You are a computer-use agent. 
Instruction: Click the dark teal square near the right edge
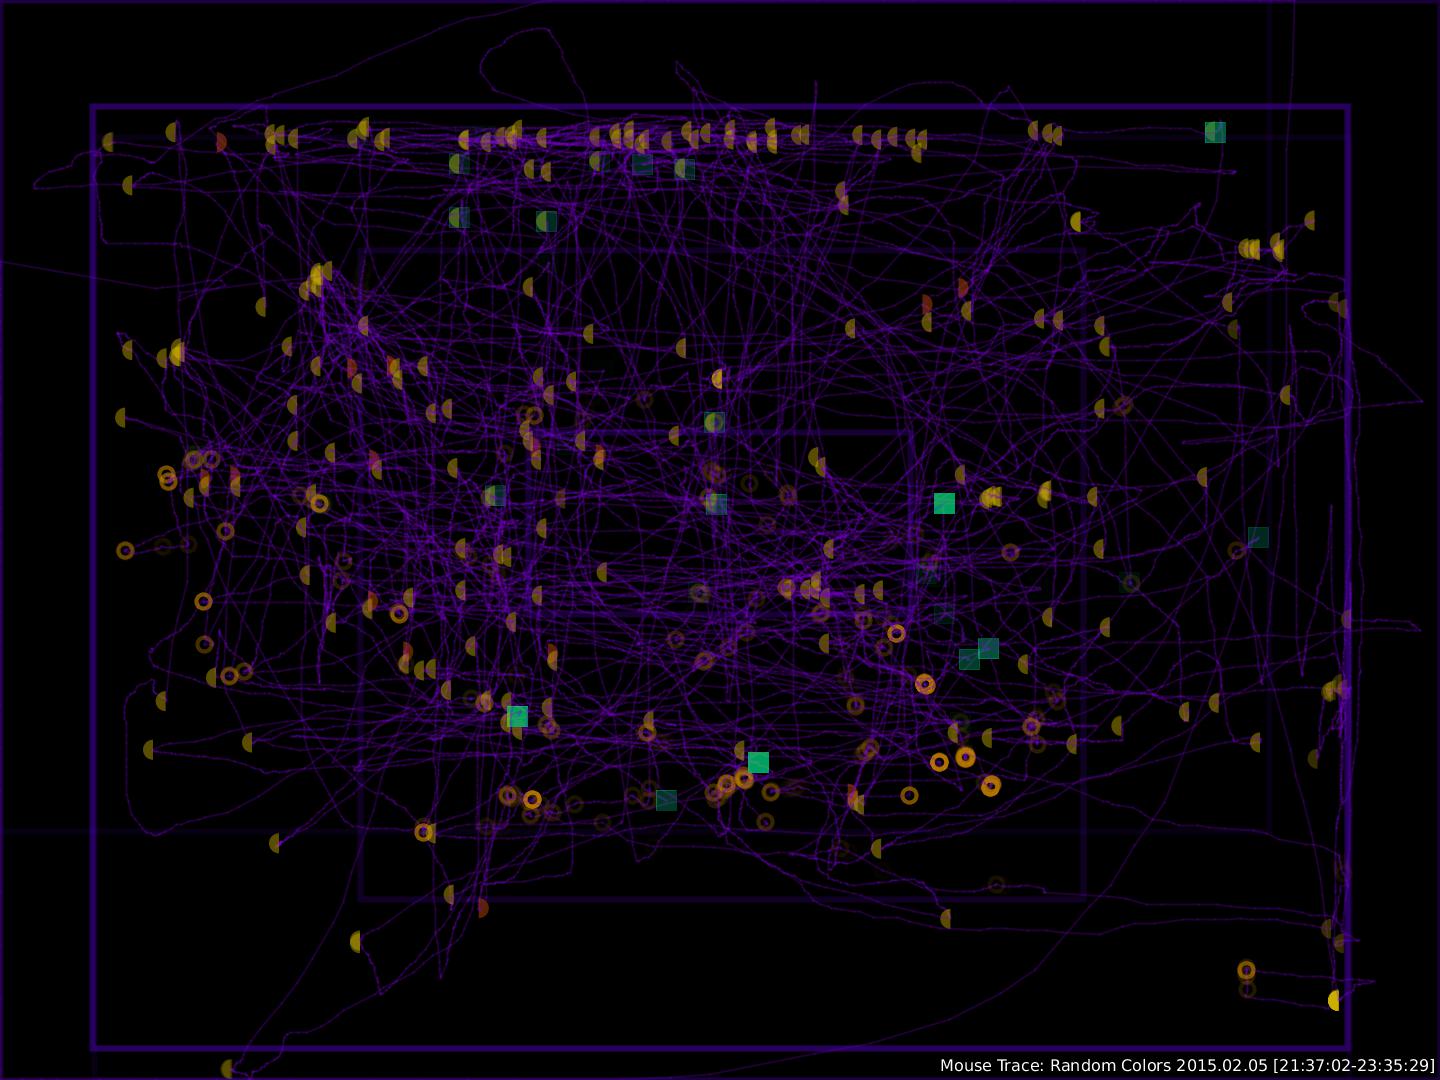coord(1258,537)
